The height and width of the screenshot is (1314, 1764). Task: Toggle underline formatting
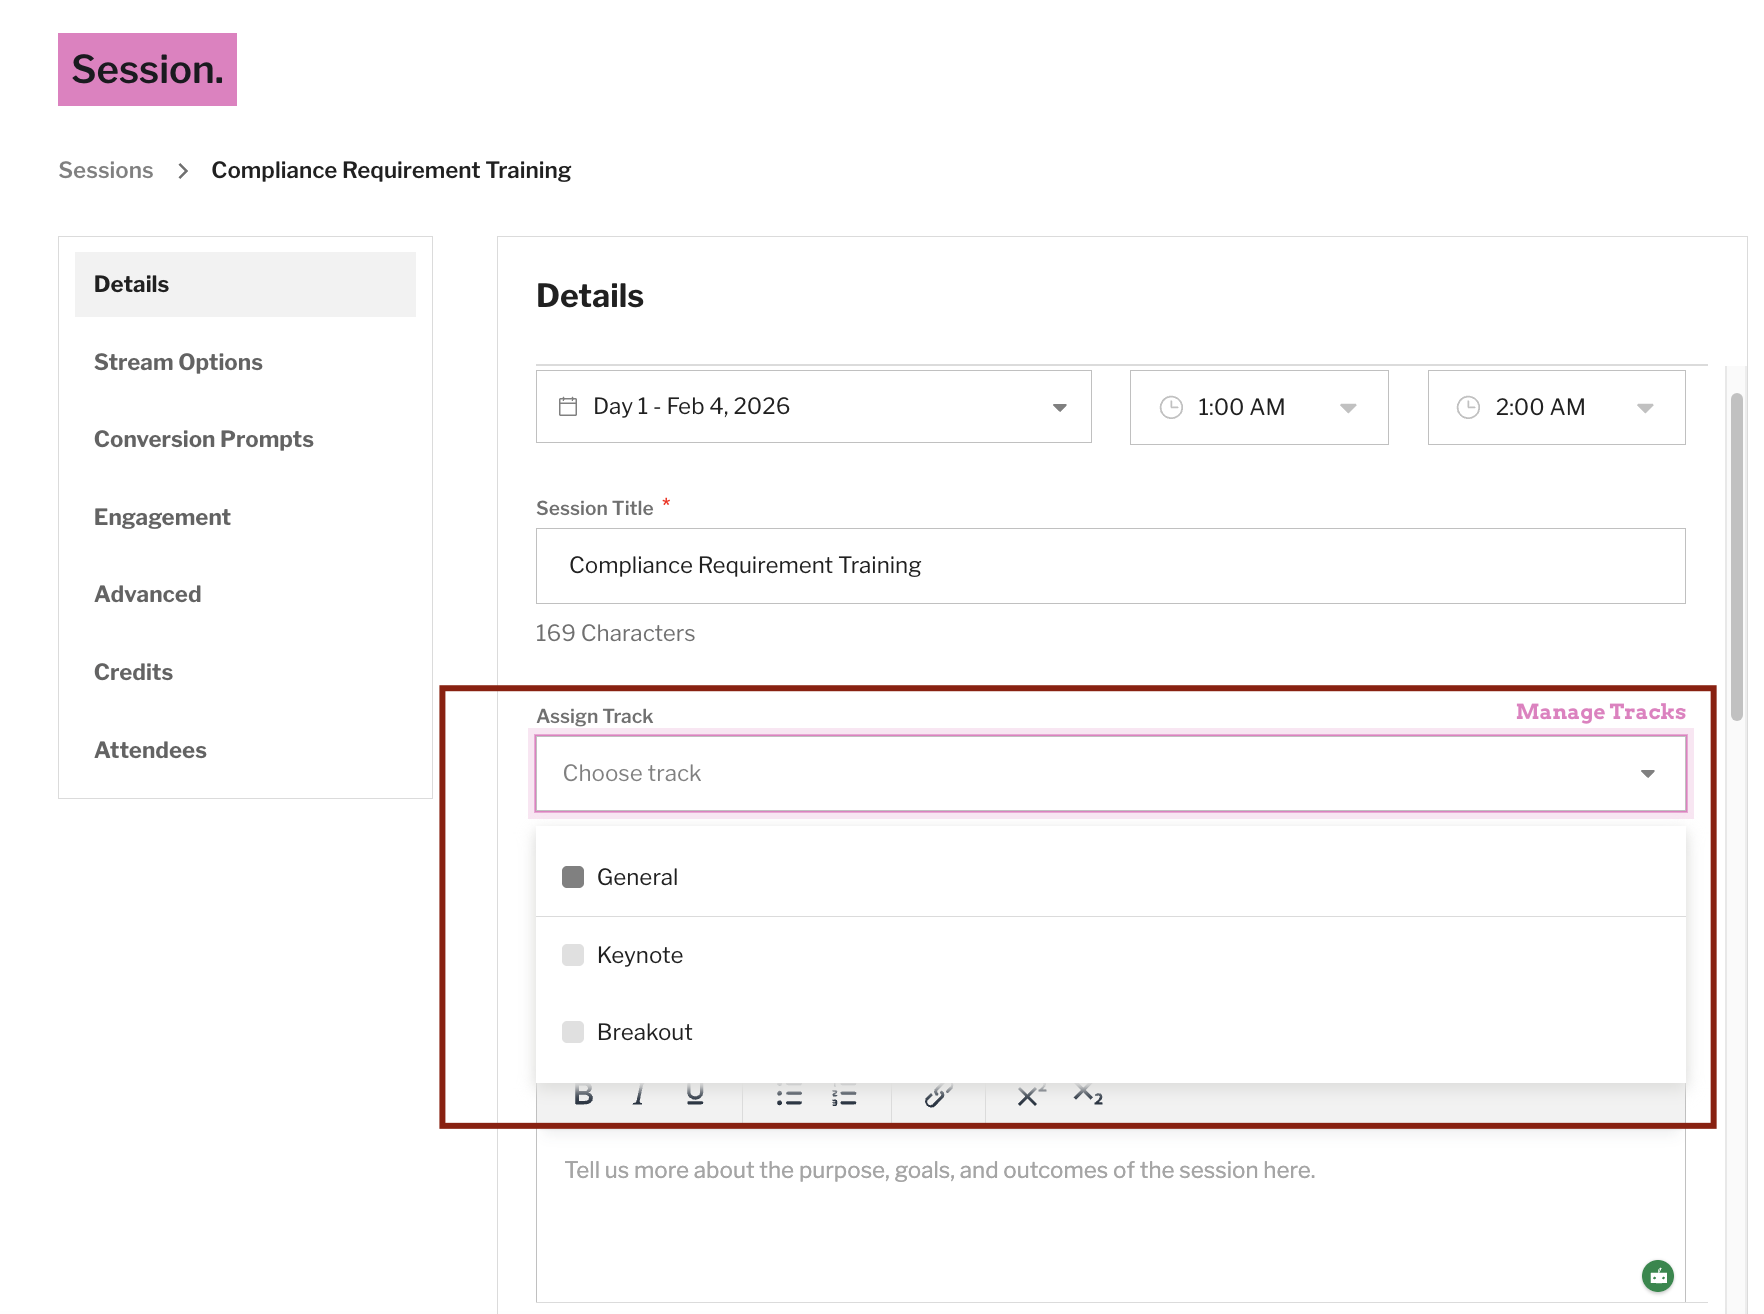(695, 1097)
